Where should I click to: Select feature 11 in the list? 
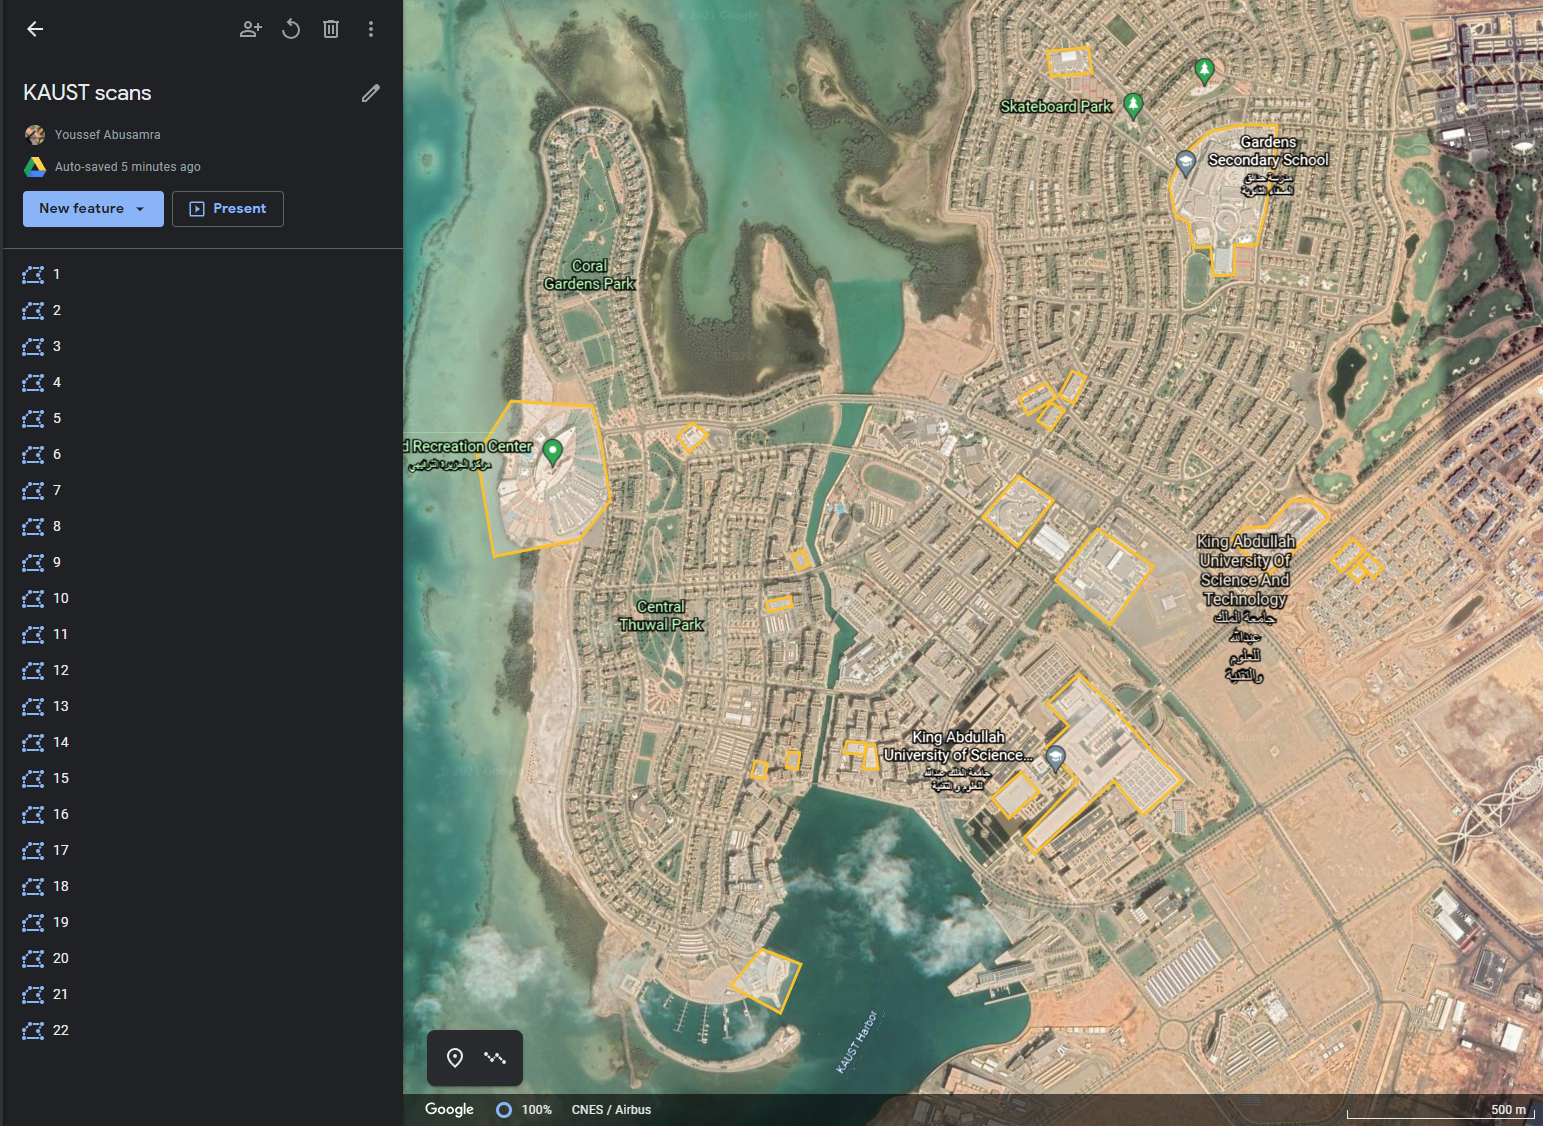202,635
